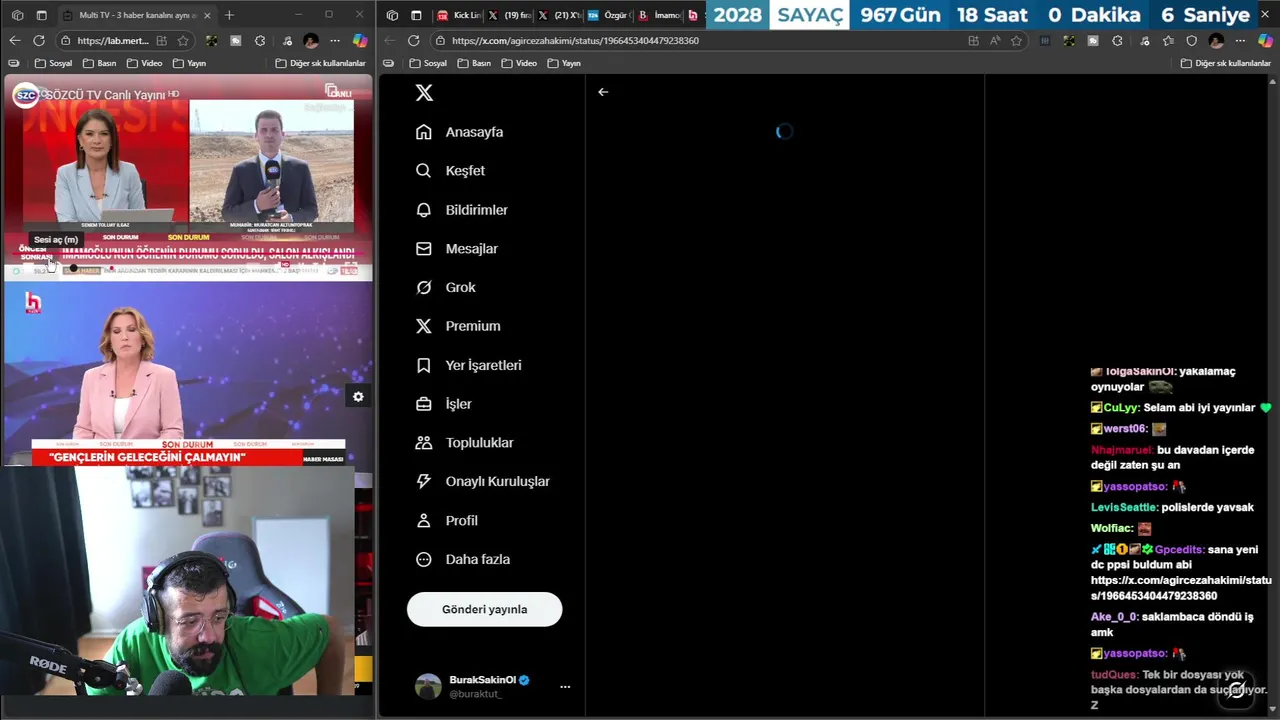
Task: Open Yayın bookmarks folder in right browser
Action: 564,63
